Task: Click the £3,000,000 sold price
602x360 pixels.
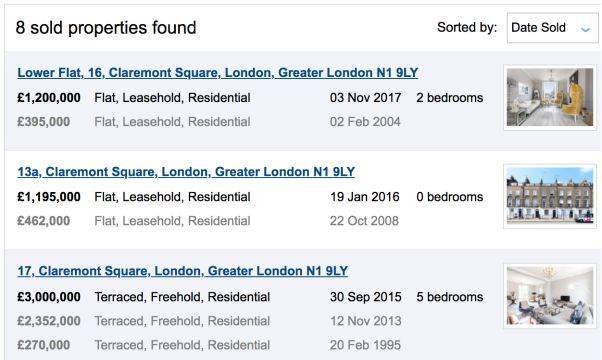Action: pos(49,297)
